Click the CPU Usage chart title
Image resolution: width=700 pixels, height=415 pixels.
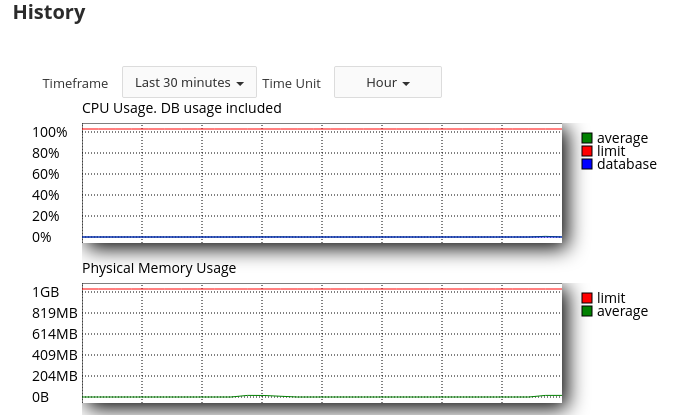point(182,108)
